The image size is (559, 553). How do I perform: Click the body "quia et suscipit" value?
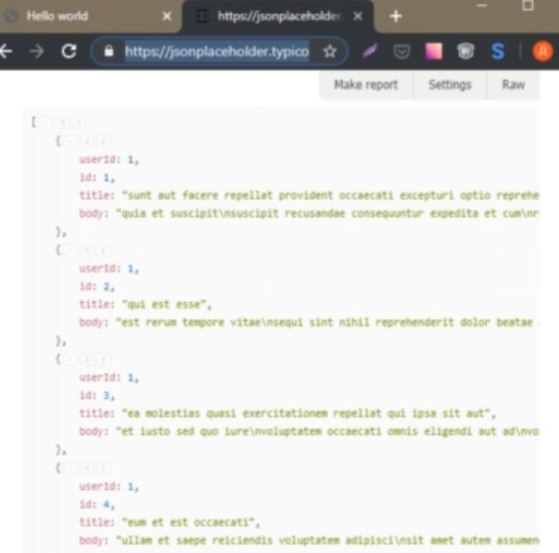tap(327, 214)
